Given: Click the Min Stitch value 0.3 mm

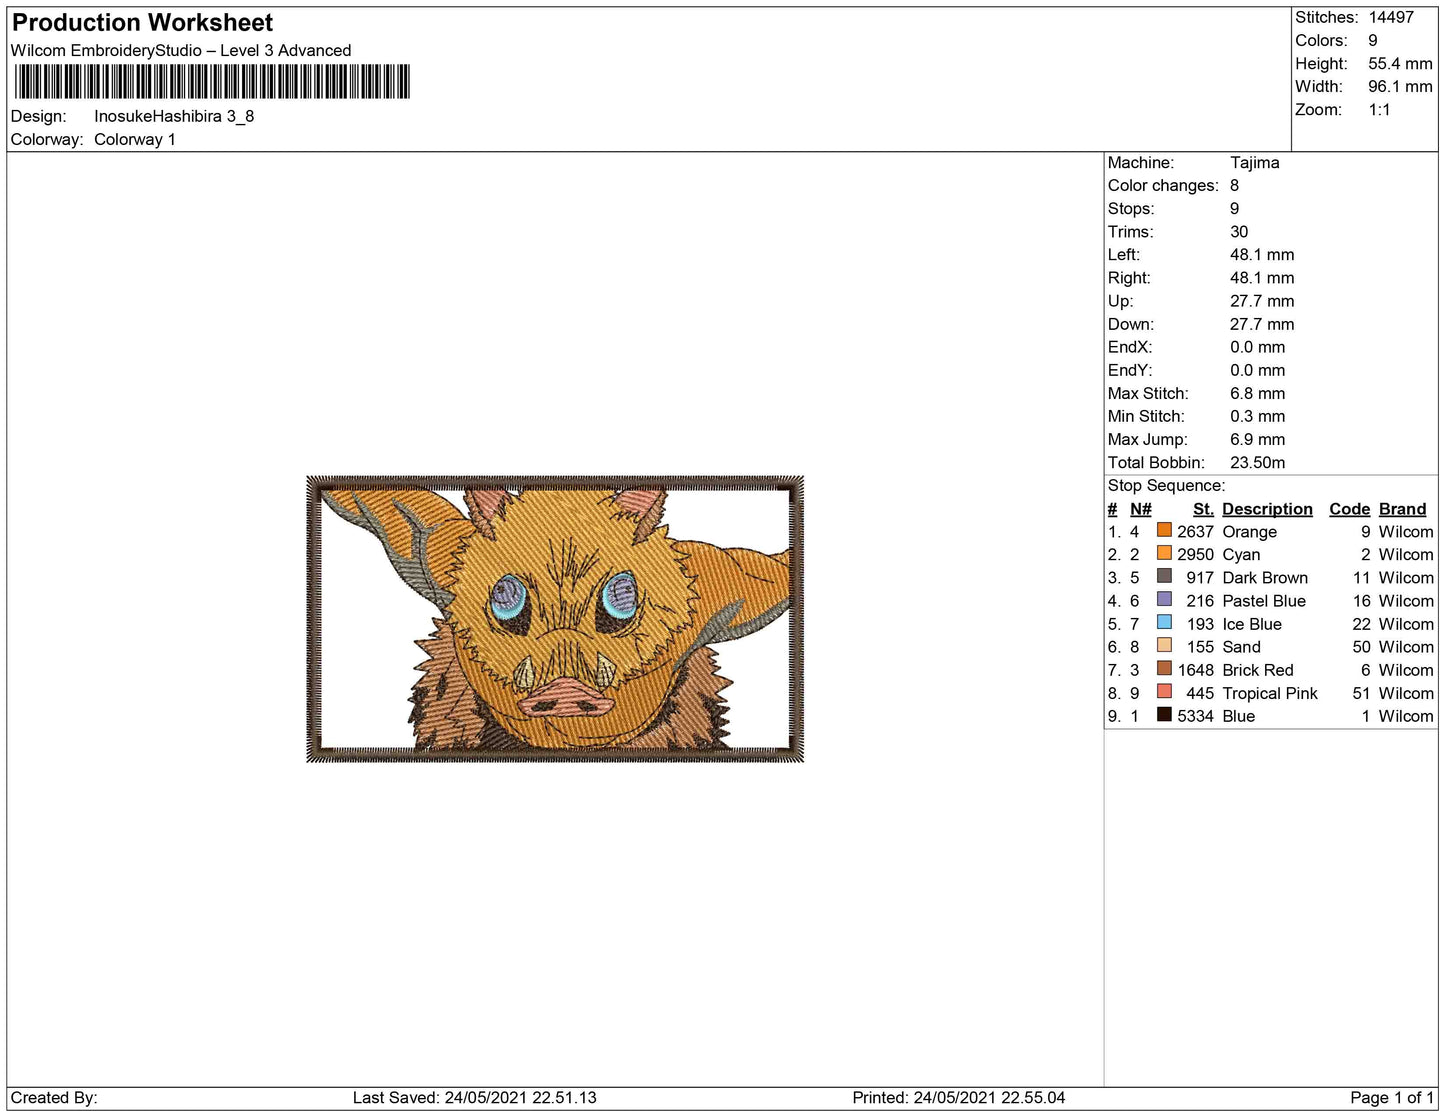Looking at the screenshot, I should 1258,416.
